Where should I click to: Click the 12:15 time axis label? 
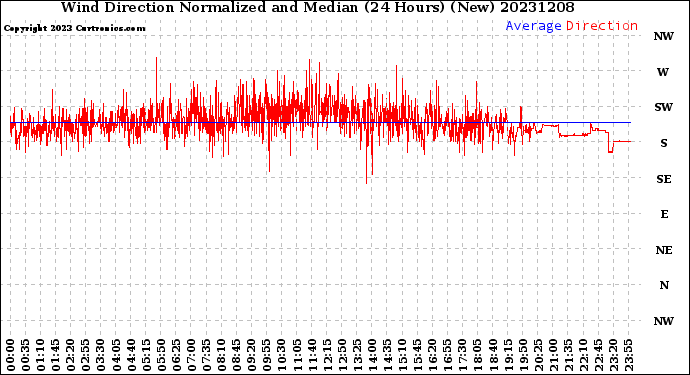coord(327,355)
